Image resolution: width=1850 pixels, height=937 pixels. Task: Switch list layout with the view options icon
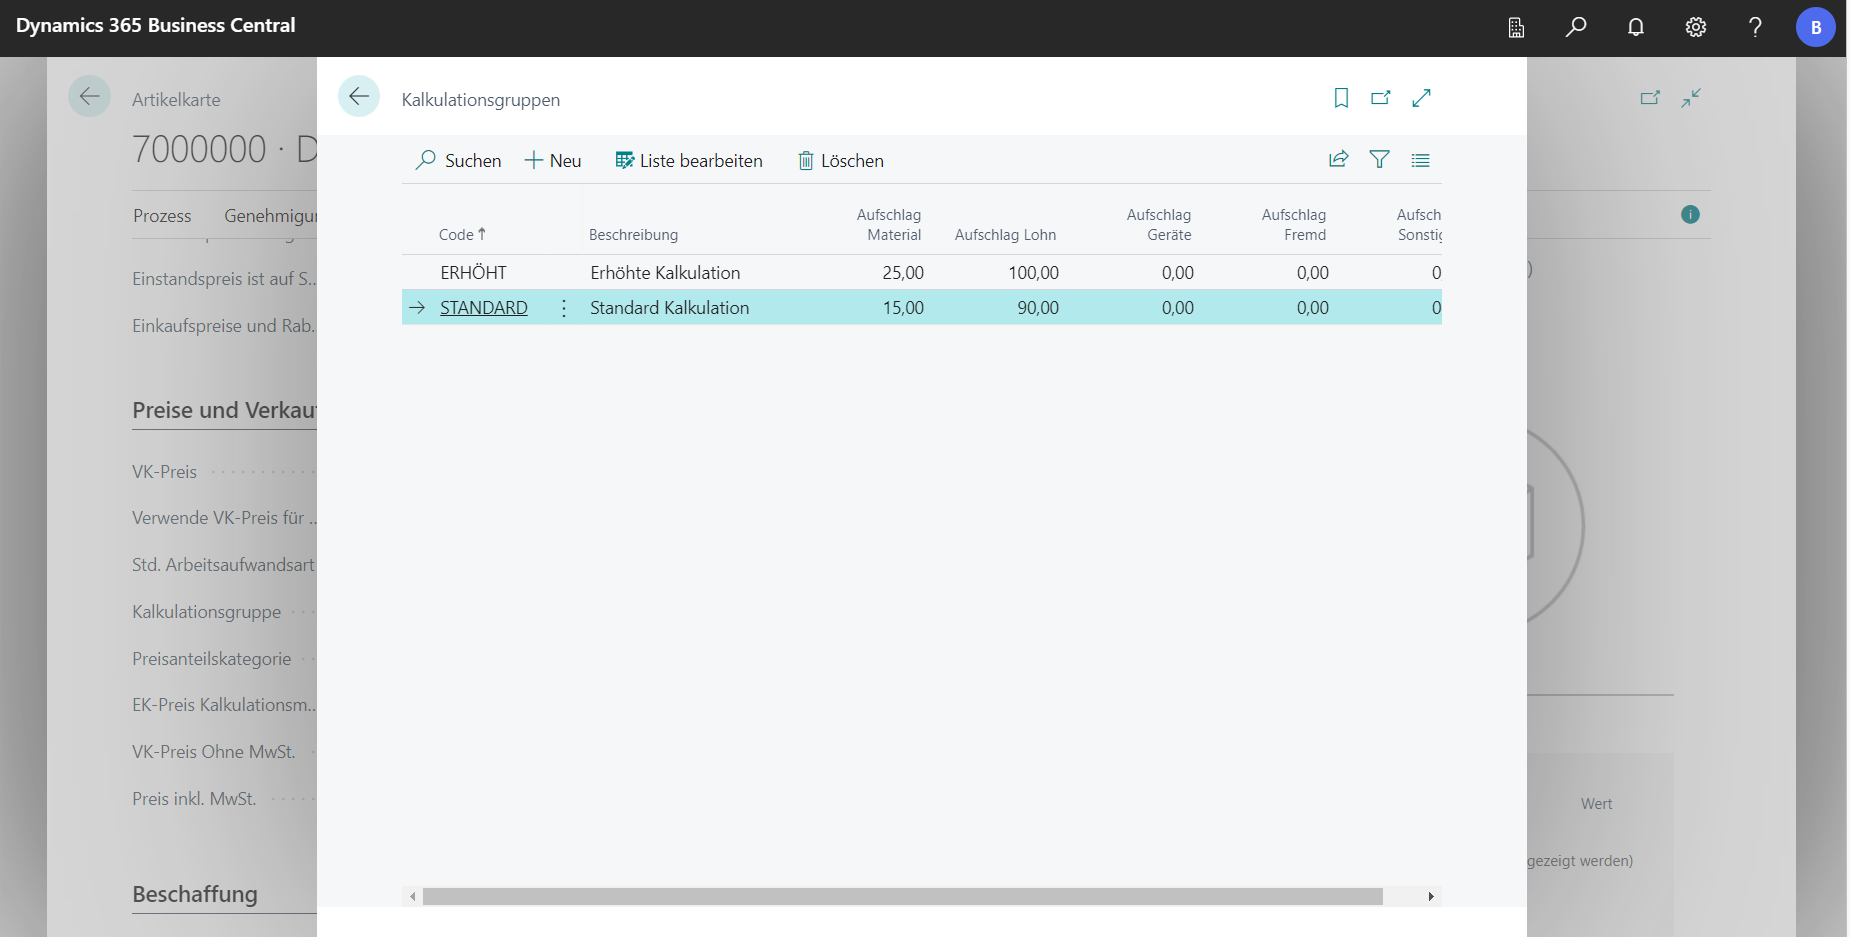(x=1420, y=160)
